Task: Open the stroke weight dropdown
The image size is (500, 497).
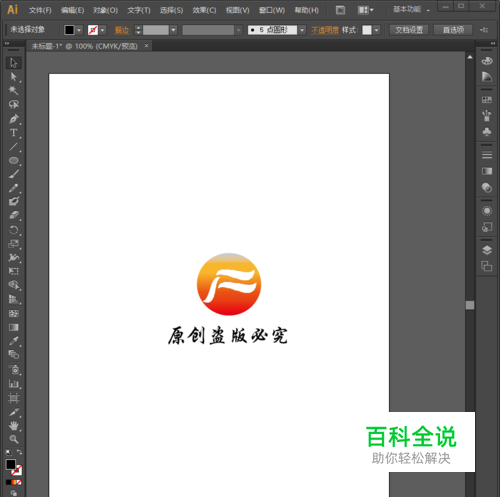Action: click(x=173, y=30)
